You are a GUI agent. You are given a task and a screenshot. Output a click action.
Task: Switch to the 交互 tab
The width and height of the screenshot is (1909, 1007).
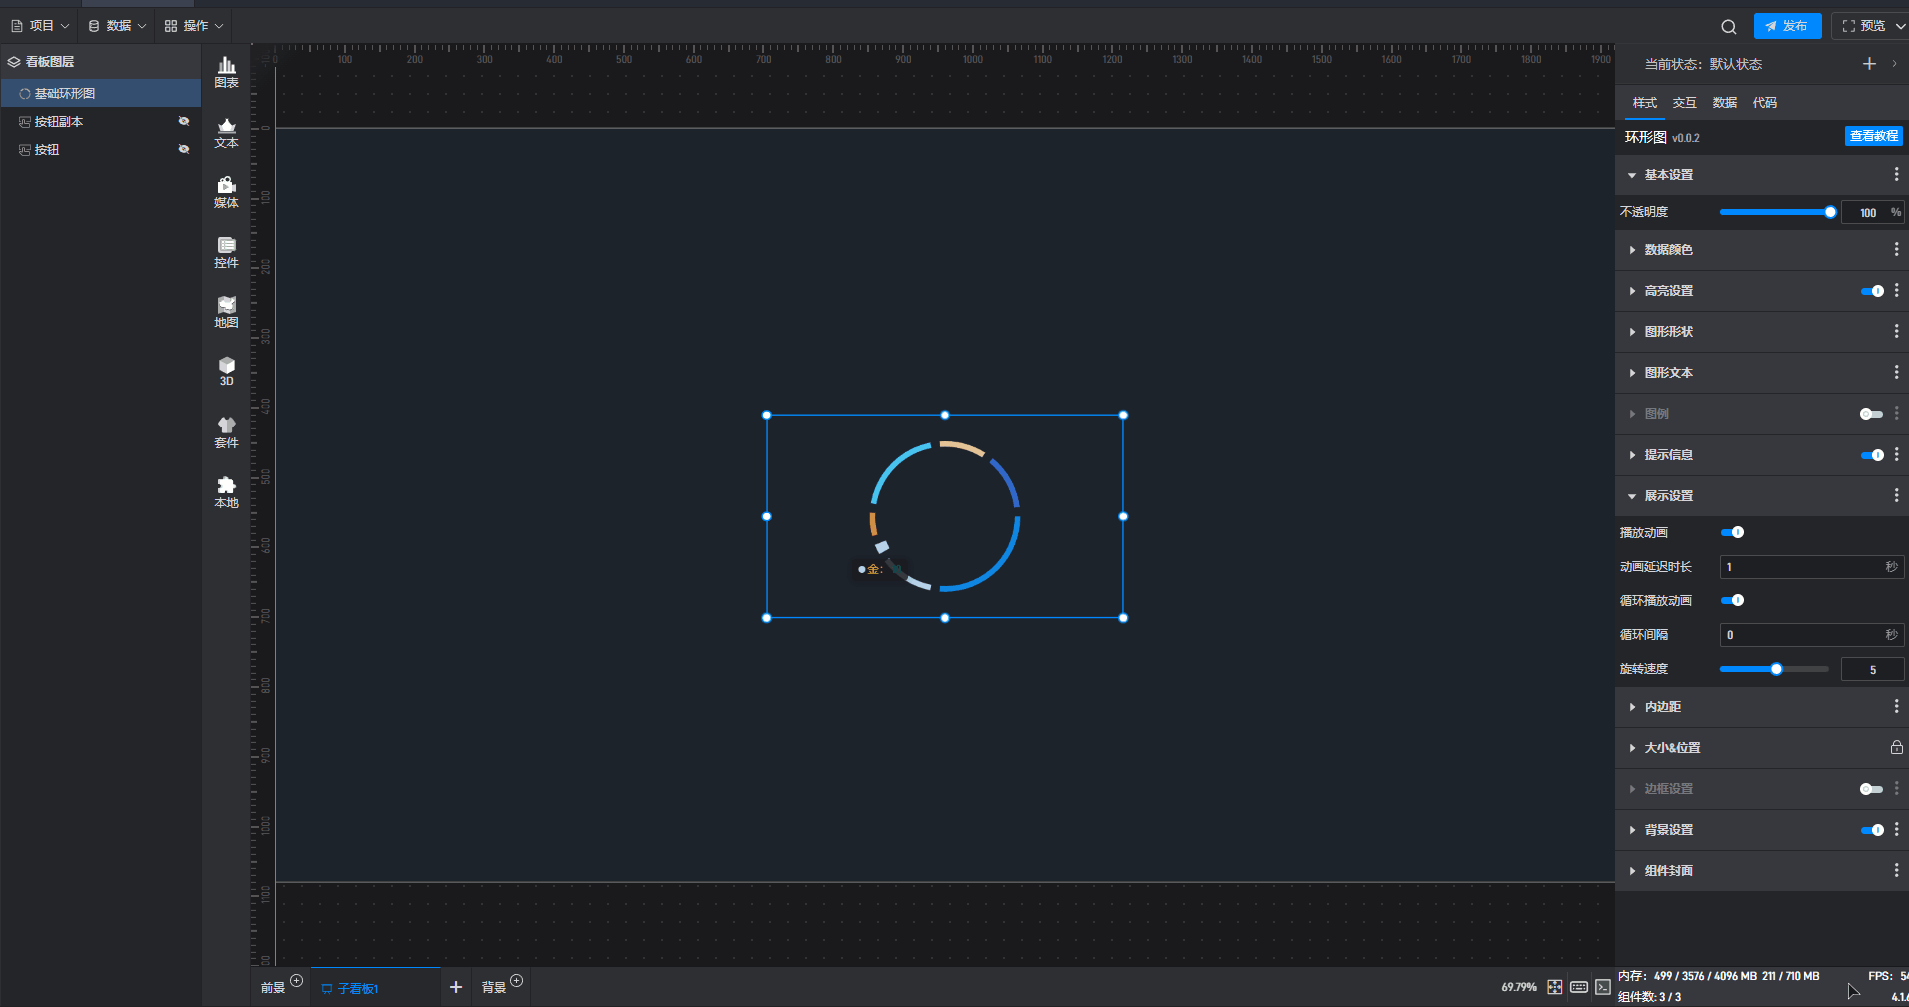point(1684,103)
